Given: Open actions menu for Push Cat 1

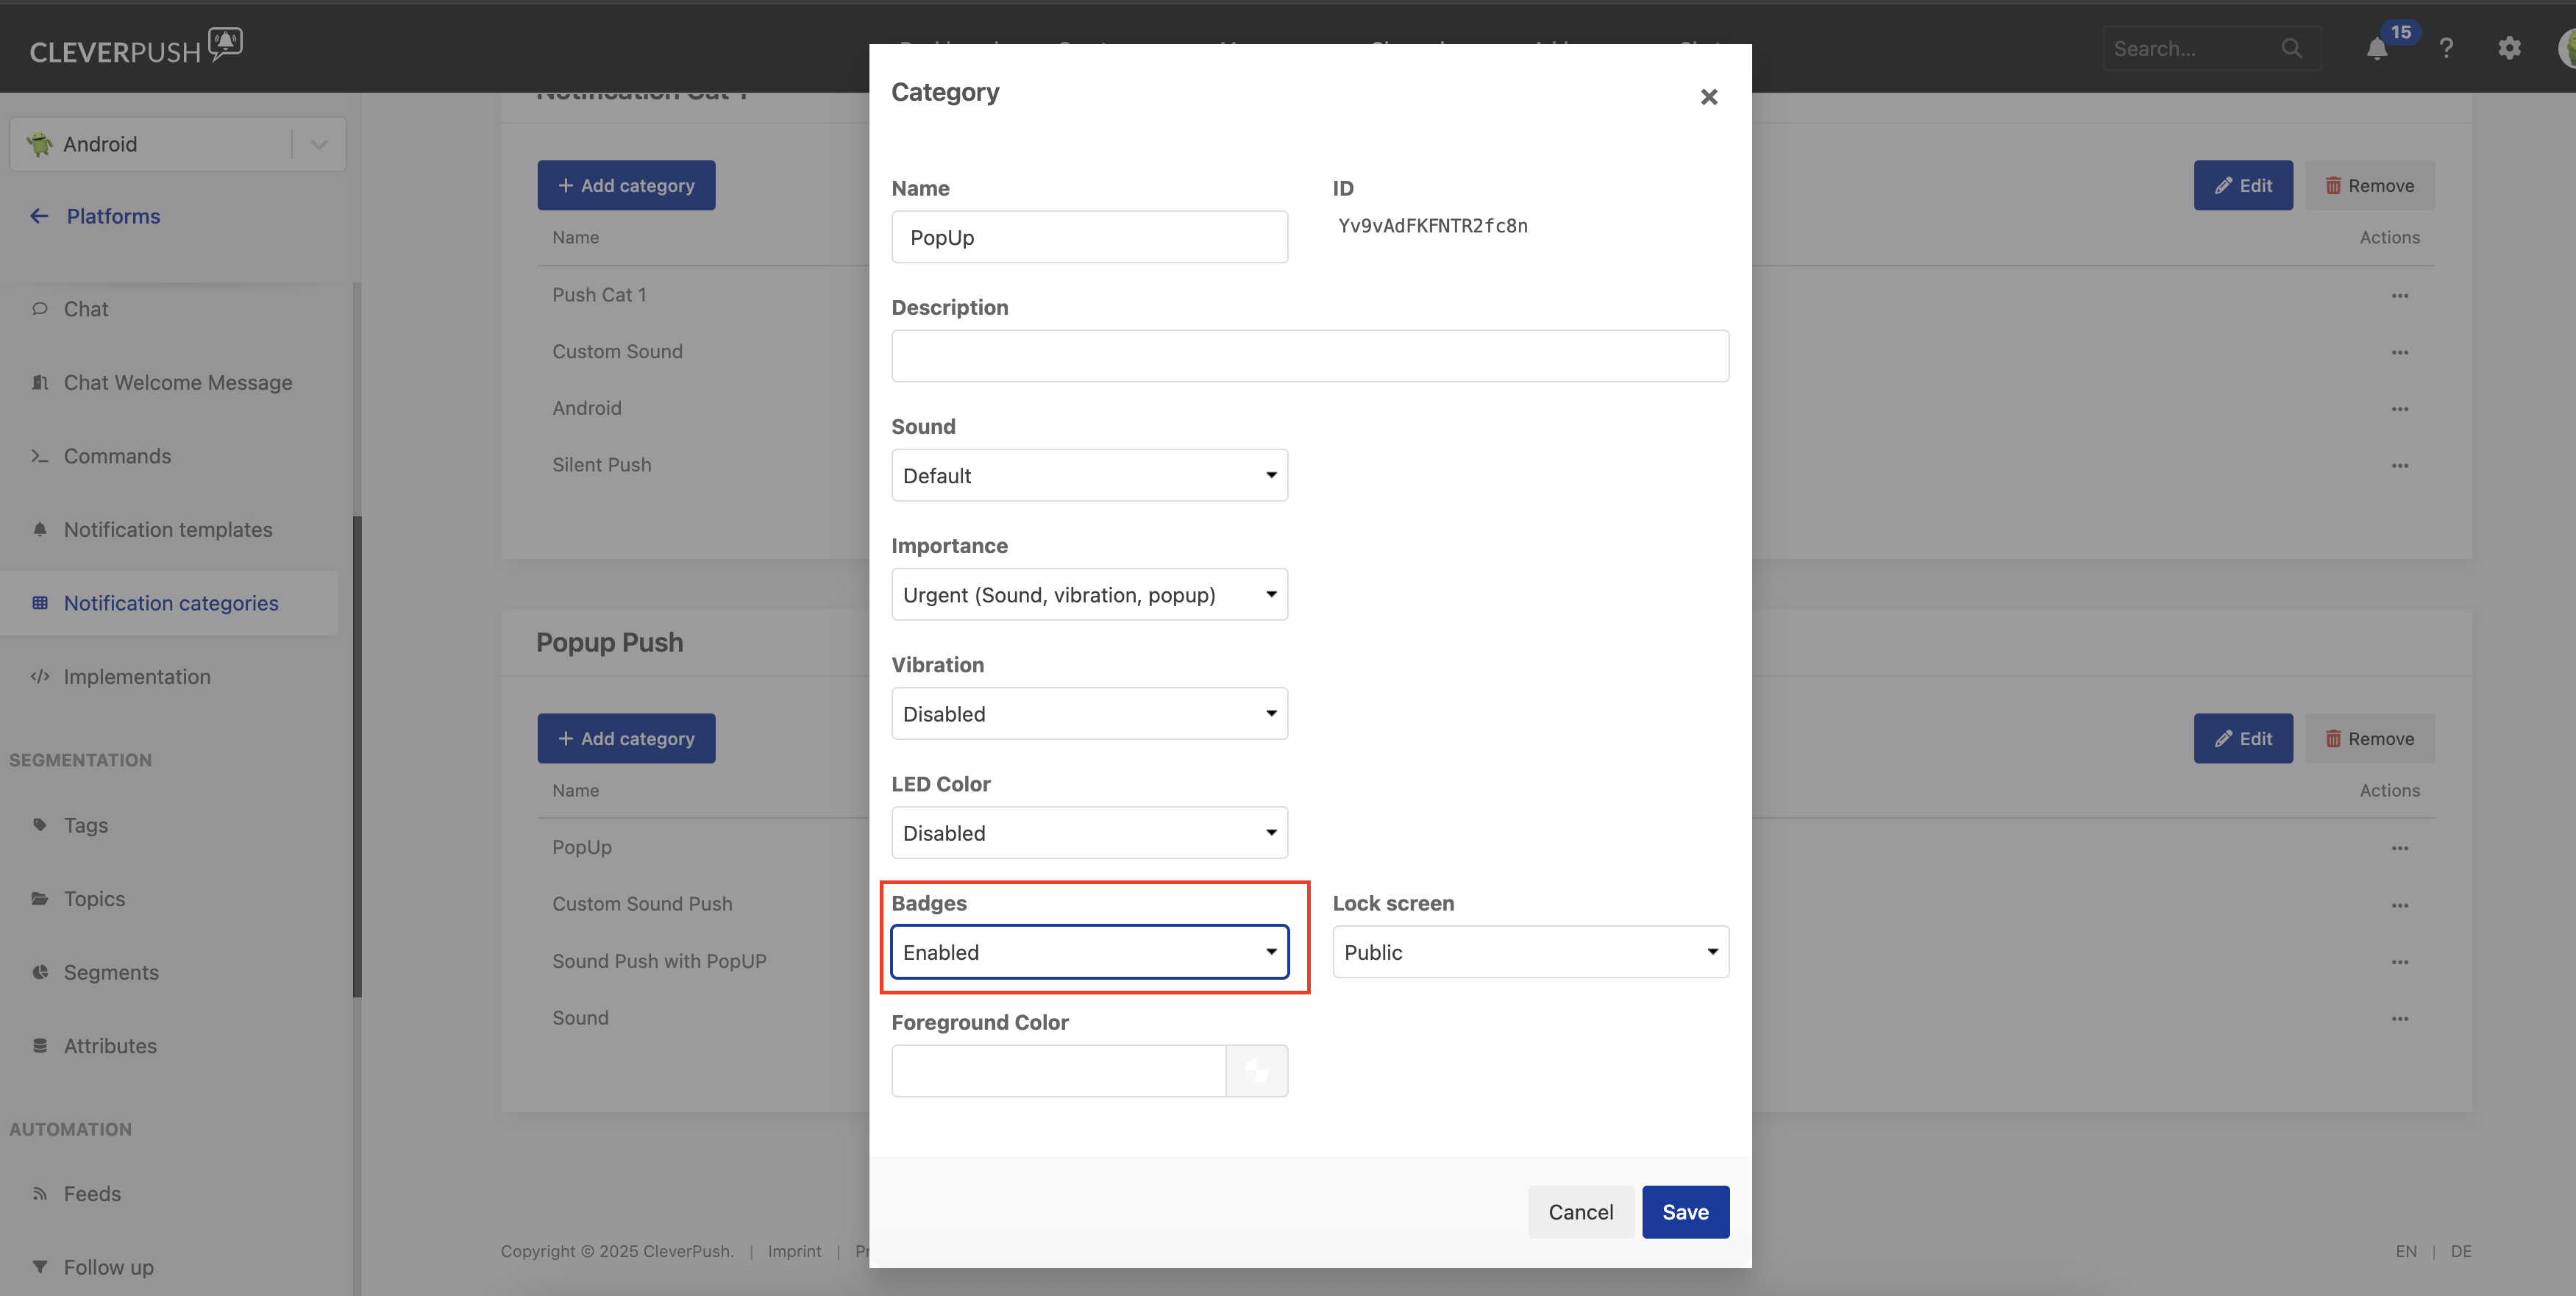Looking at the screenshot, I should (x=2399, y=296).
